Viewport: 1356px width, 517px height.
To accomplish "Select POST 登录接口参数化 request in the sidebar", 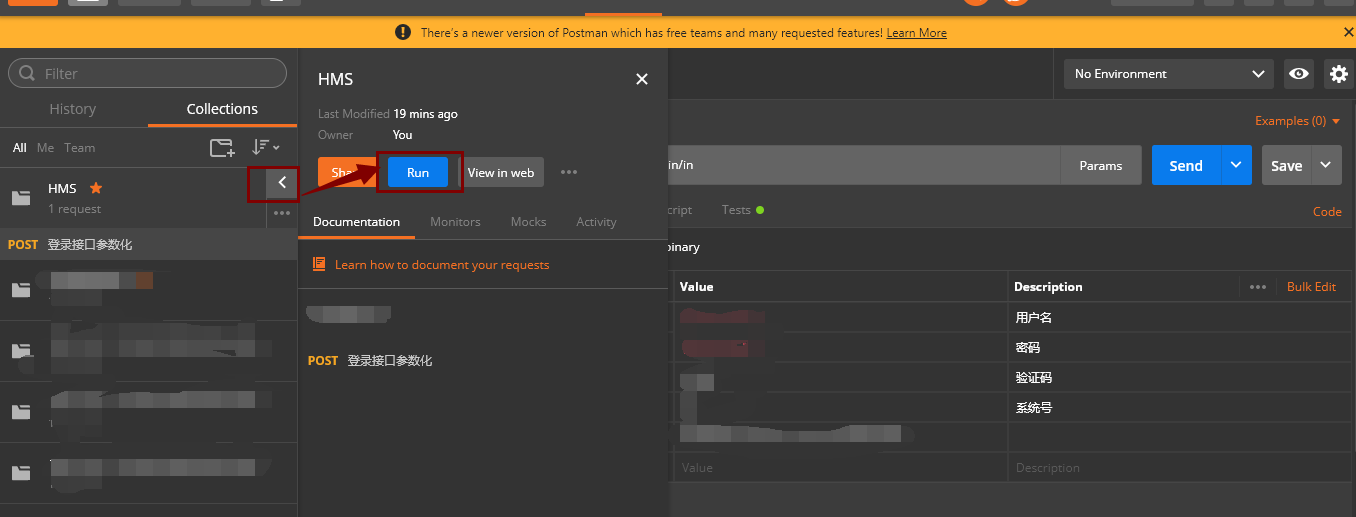I will point(148,244).
